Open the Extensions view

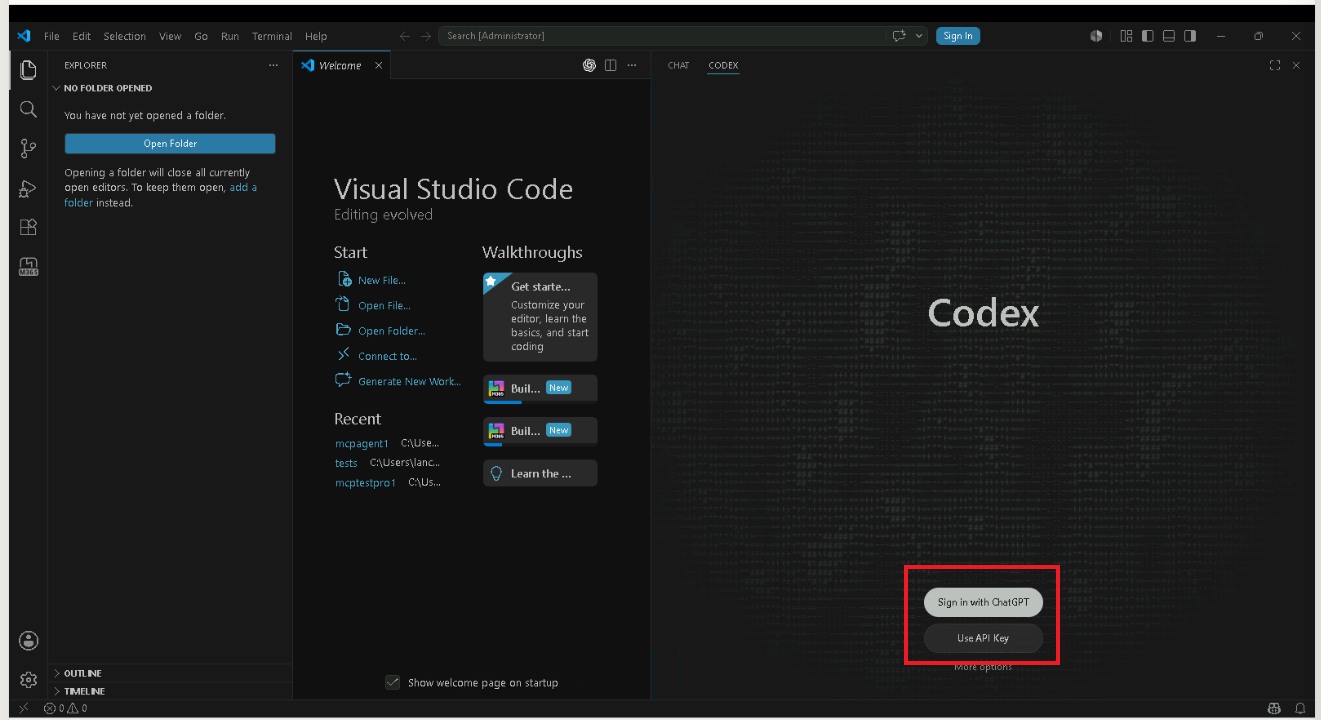pos(28,228)
